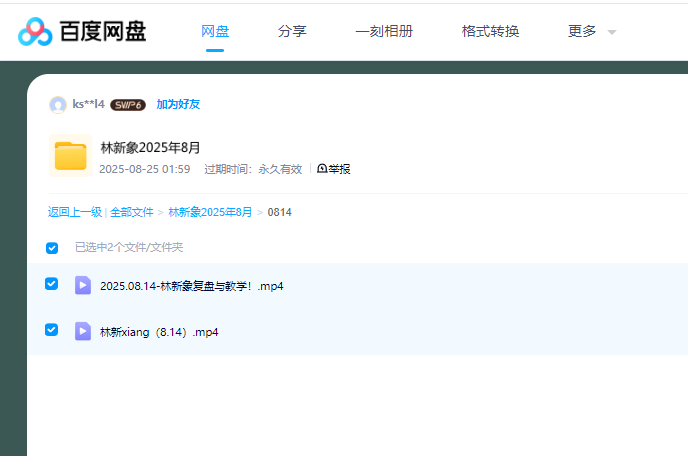Click the report (举报) icon
Viewport: 688px width, 456px height.
(x=322, y=169)
